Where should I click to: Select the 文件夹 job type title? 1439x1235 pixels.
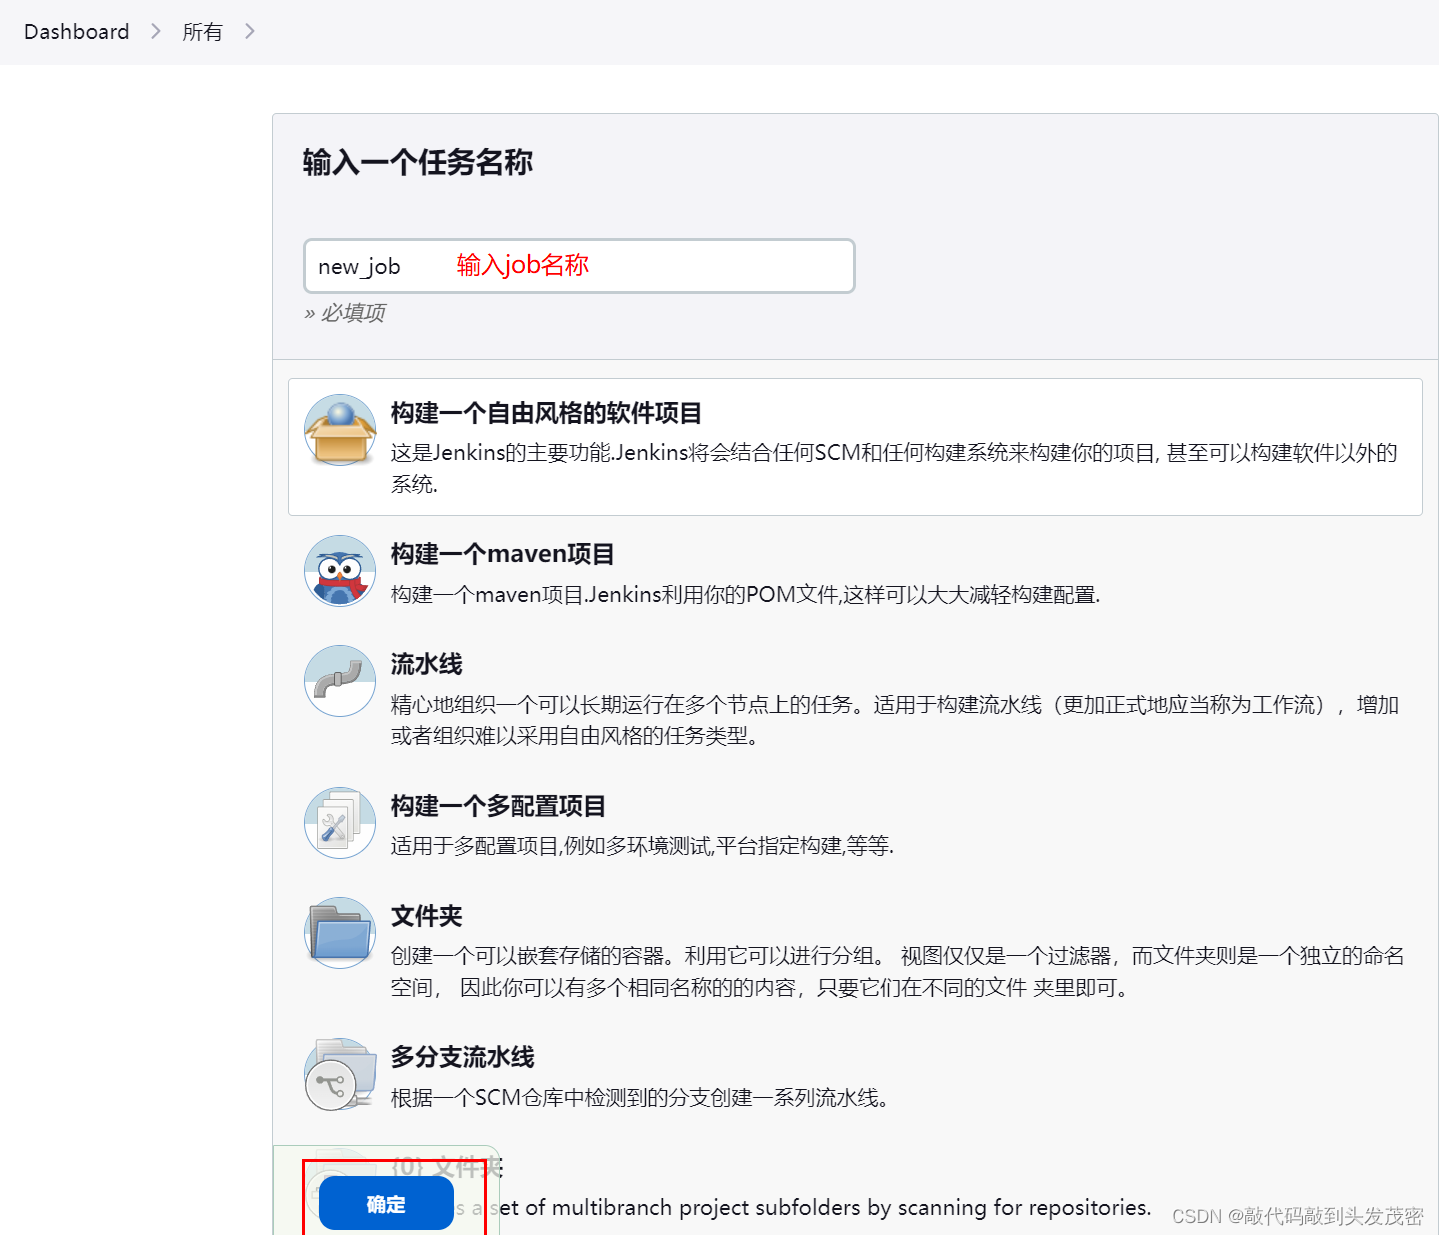tap(426, 916)
